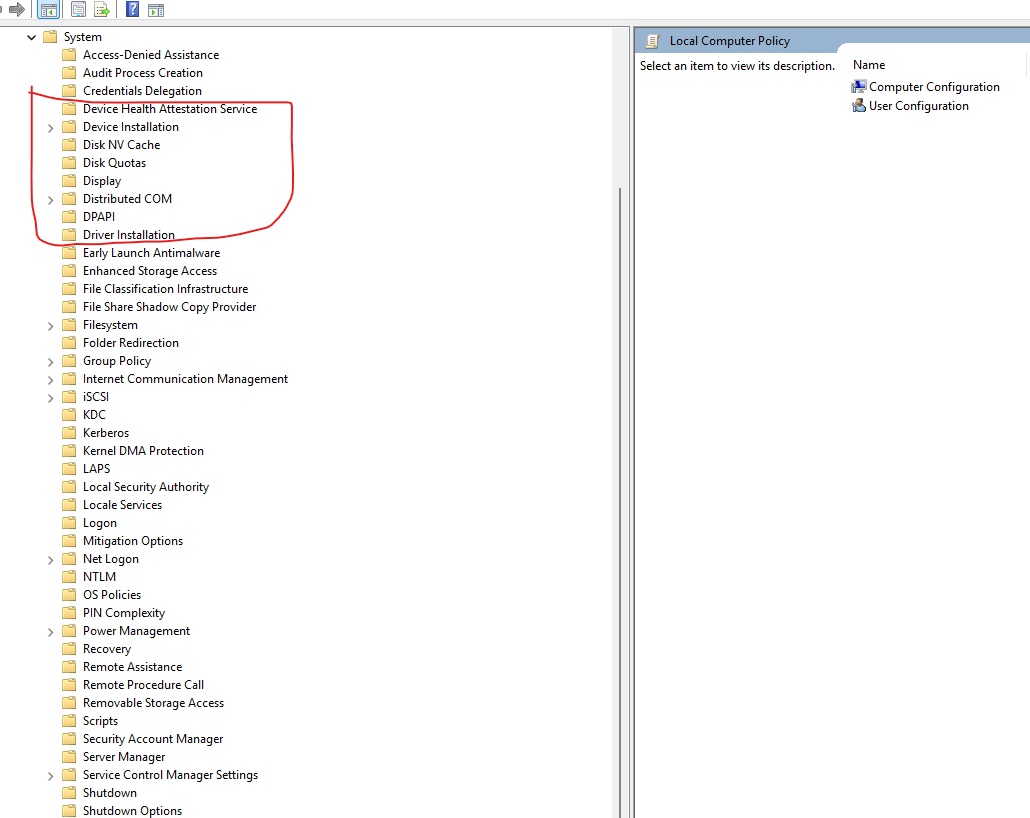1030x818 pixels.
Task: Toggle Show/Hide Console Tree toolbar icon
Action: [x=49, y=9]
